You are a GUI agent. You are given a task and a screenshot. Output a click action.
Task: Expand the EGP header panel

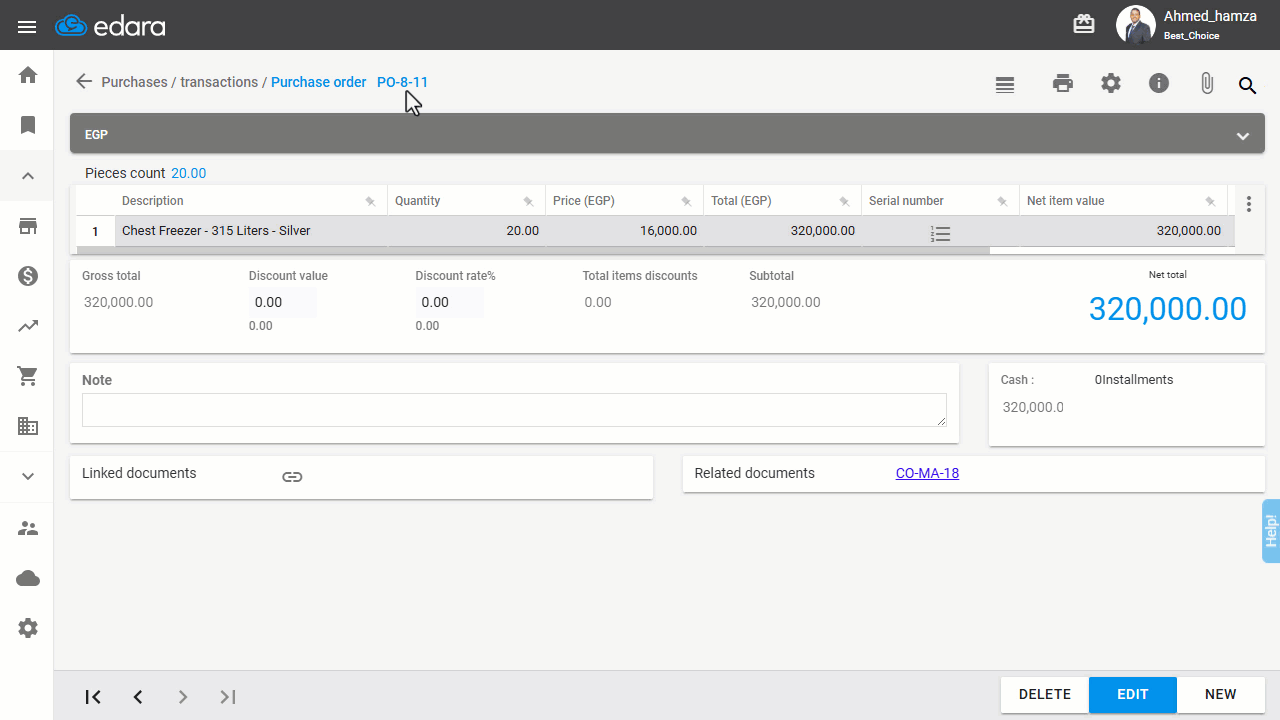pyautogui.click(x=1243, y=136)
